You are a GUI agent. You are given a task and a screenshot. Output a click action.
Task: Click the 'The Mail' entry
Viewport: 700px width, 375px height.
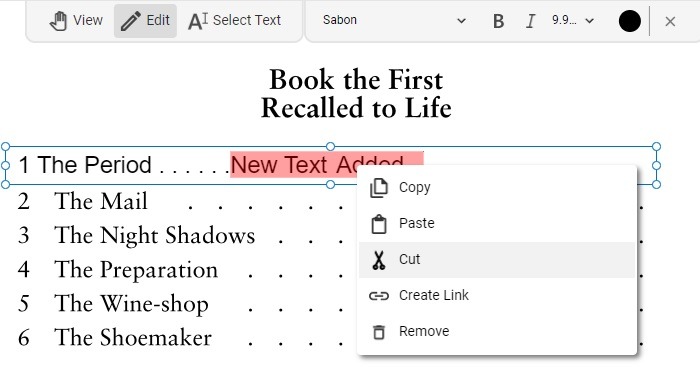(101, 201)
